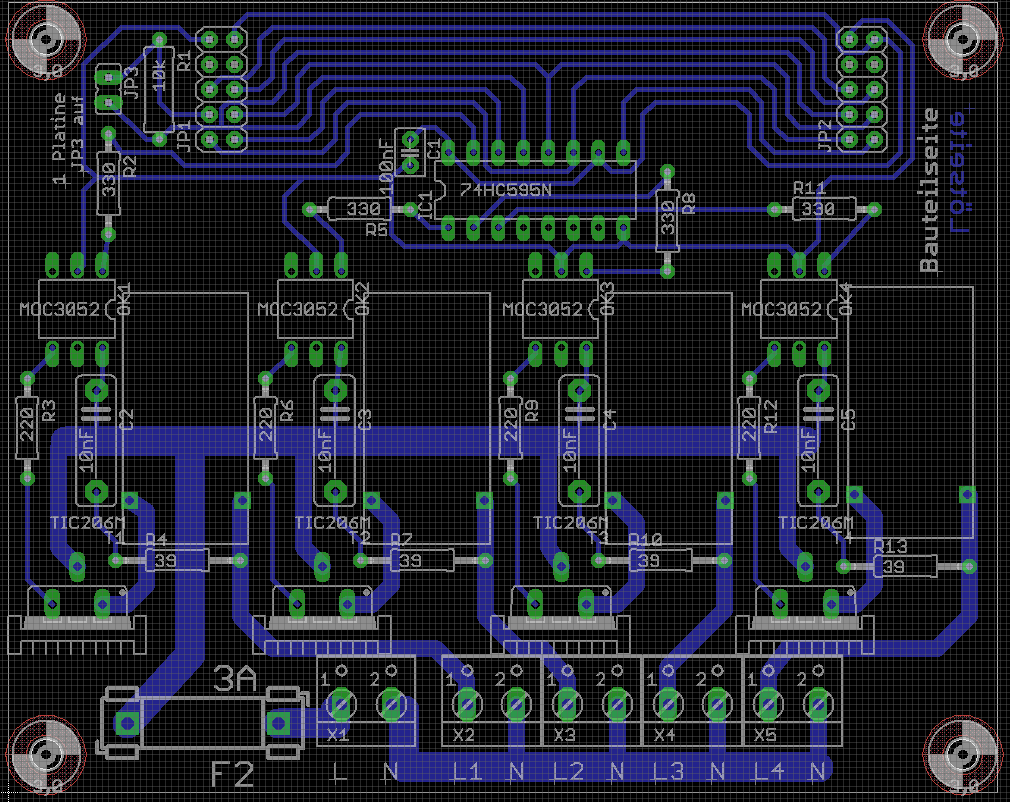Click pad 1 of terminal X5

tap(768, 705)
